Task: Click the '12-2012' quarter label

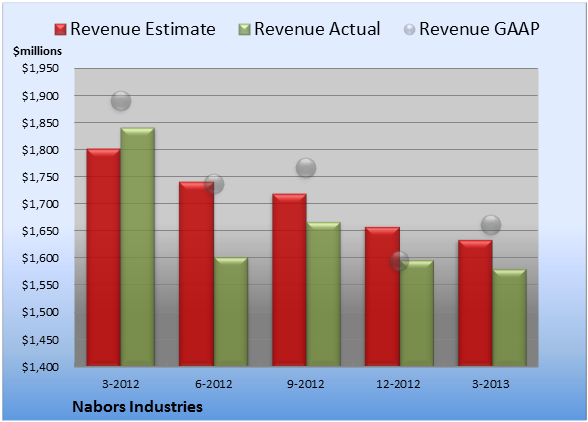Action: point(398,384)
